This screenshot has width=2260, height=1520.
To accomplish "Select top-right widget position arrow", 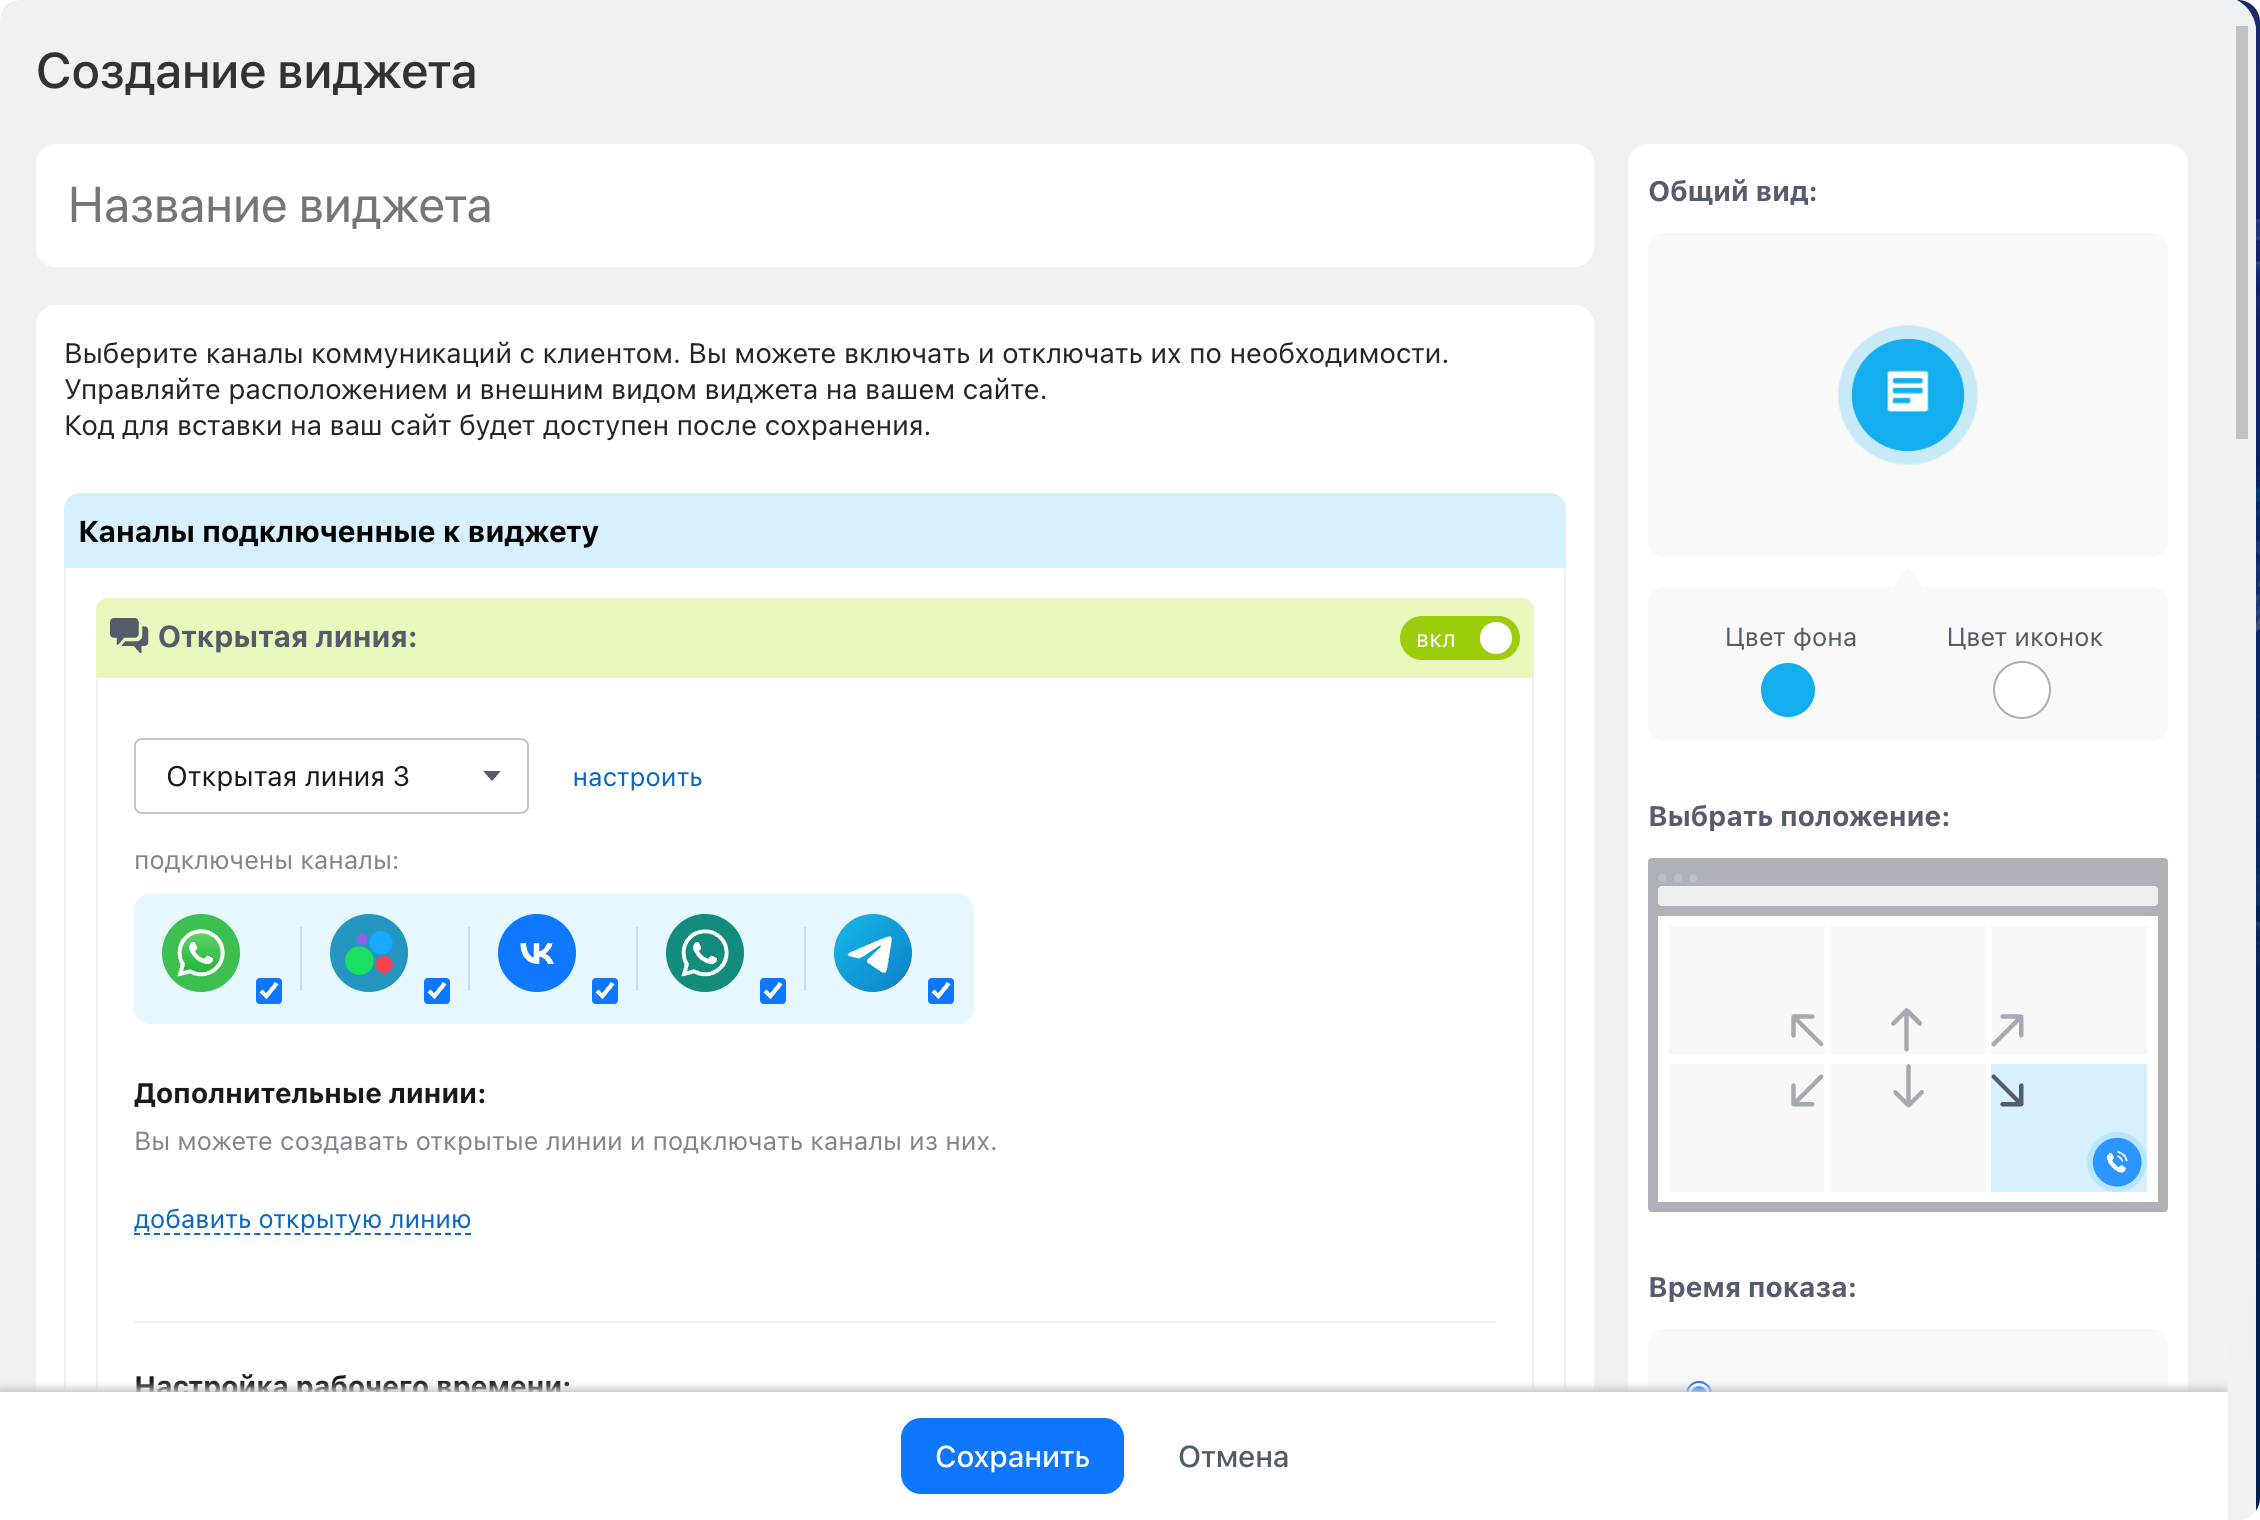I will pyautogui.click(x=2008, y=1030).
